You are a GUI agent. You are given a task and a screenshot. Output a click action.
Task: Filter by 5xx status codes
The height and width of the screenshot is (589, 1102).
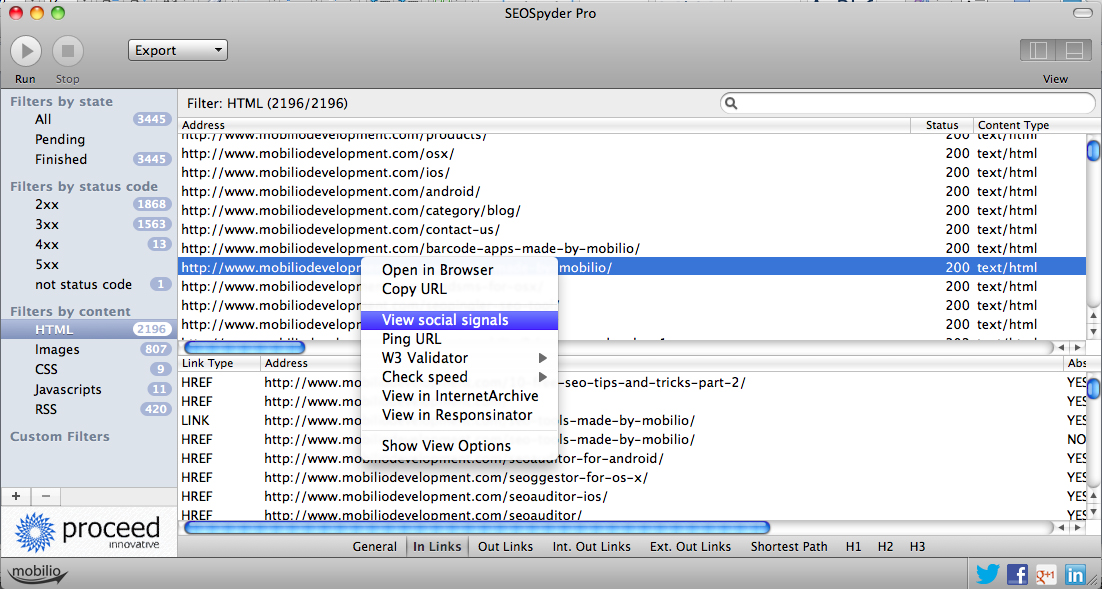[89, 264]
